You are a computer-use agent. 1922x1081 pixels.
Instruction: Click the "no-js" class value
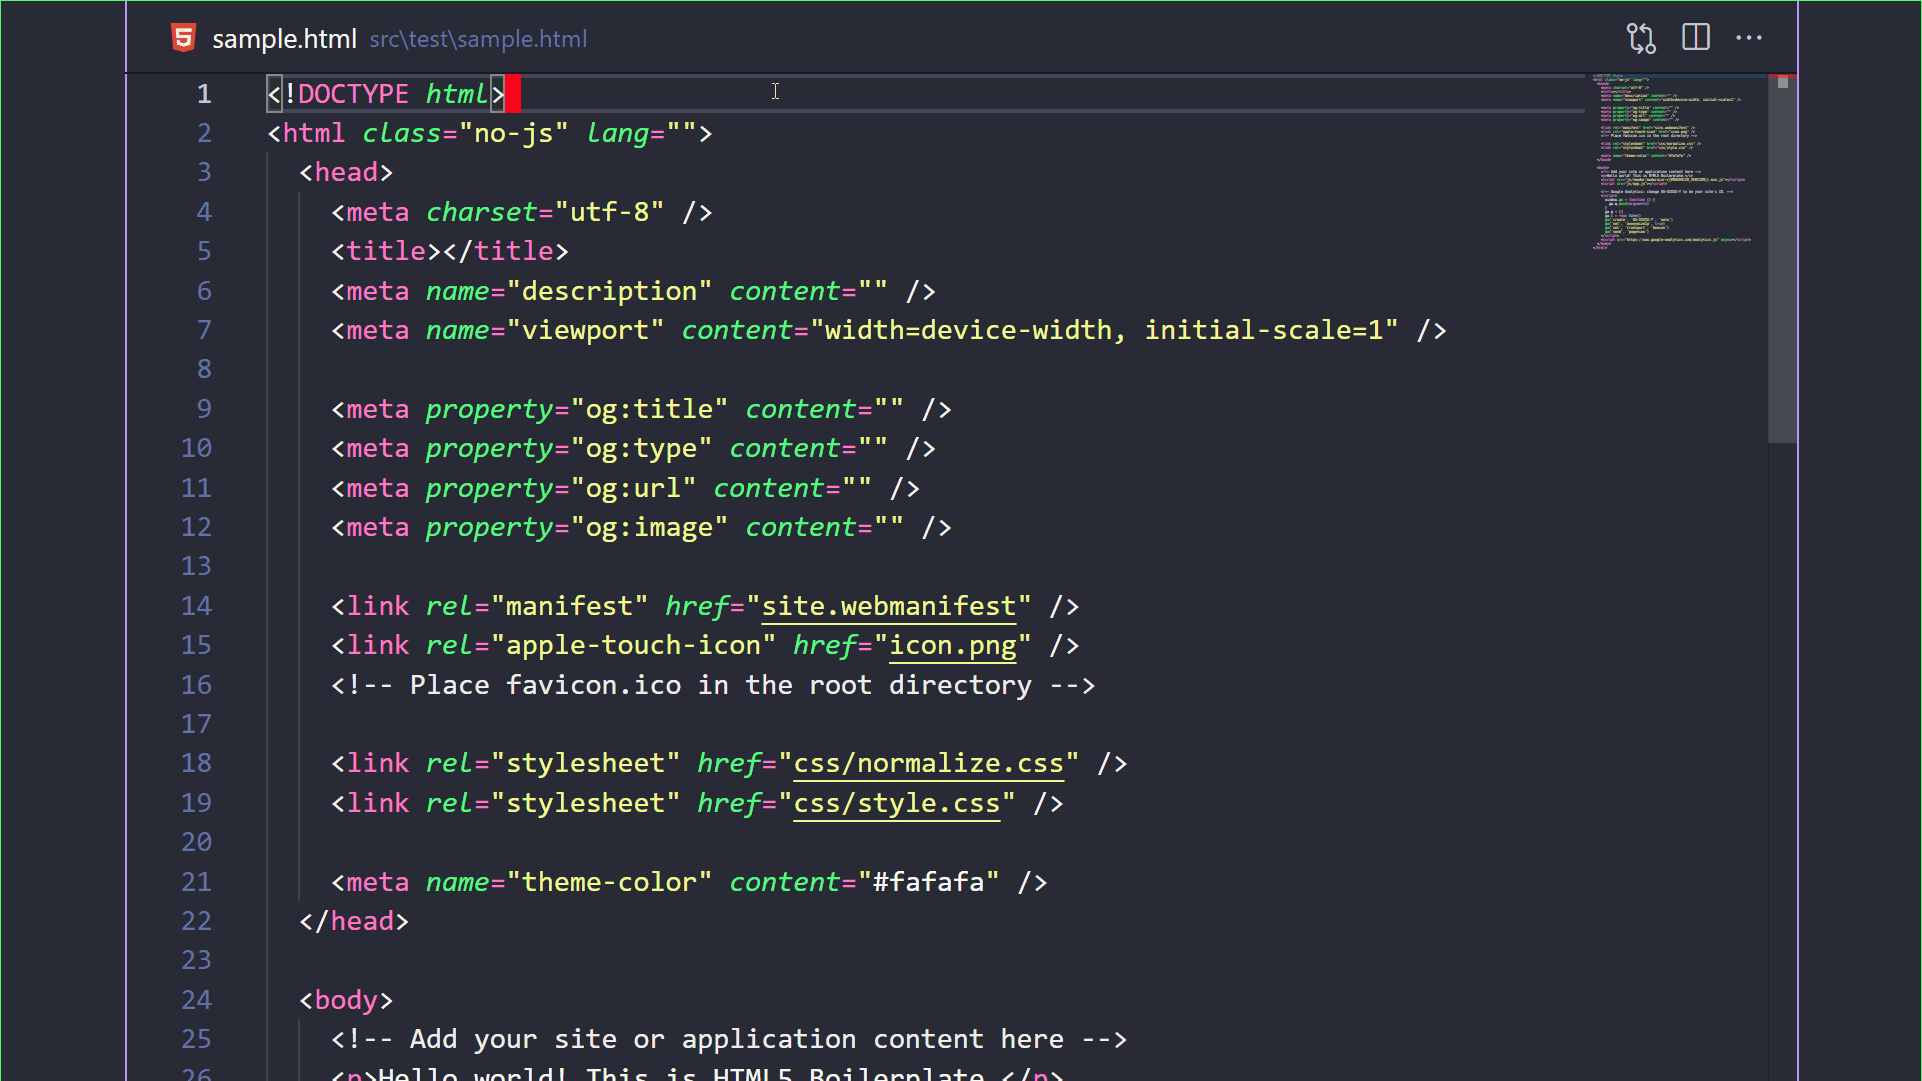514,133
